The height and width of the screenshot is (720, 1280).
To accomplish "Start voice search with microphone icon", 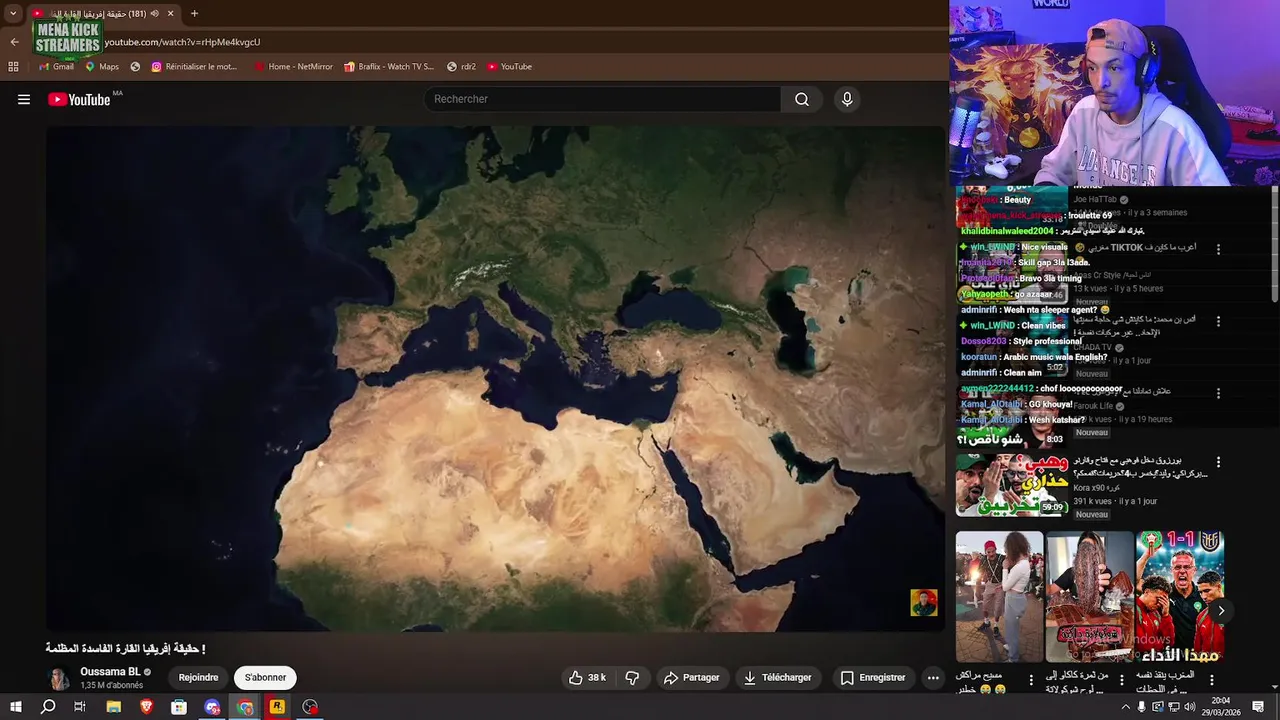I will (x=847, y=99).
